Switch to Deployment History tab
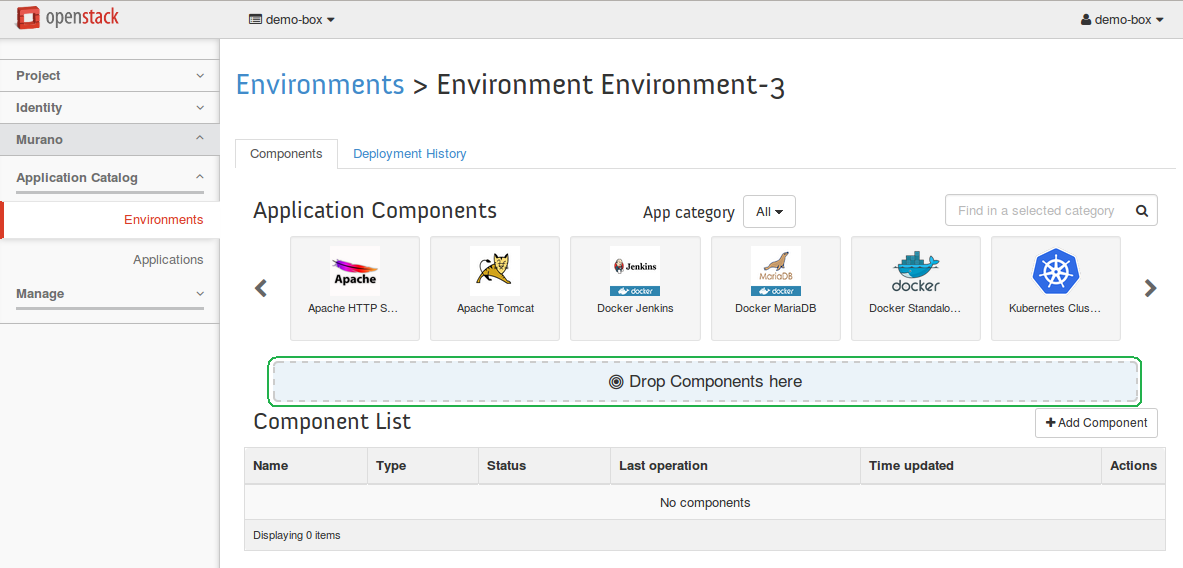Viewport: 1183px width, 568px height. tap(409, 154)
